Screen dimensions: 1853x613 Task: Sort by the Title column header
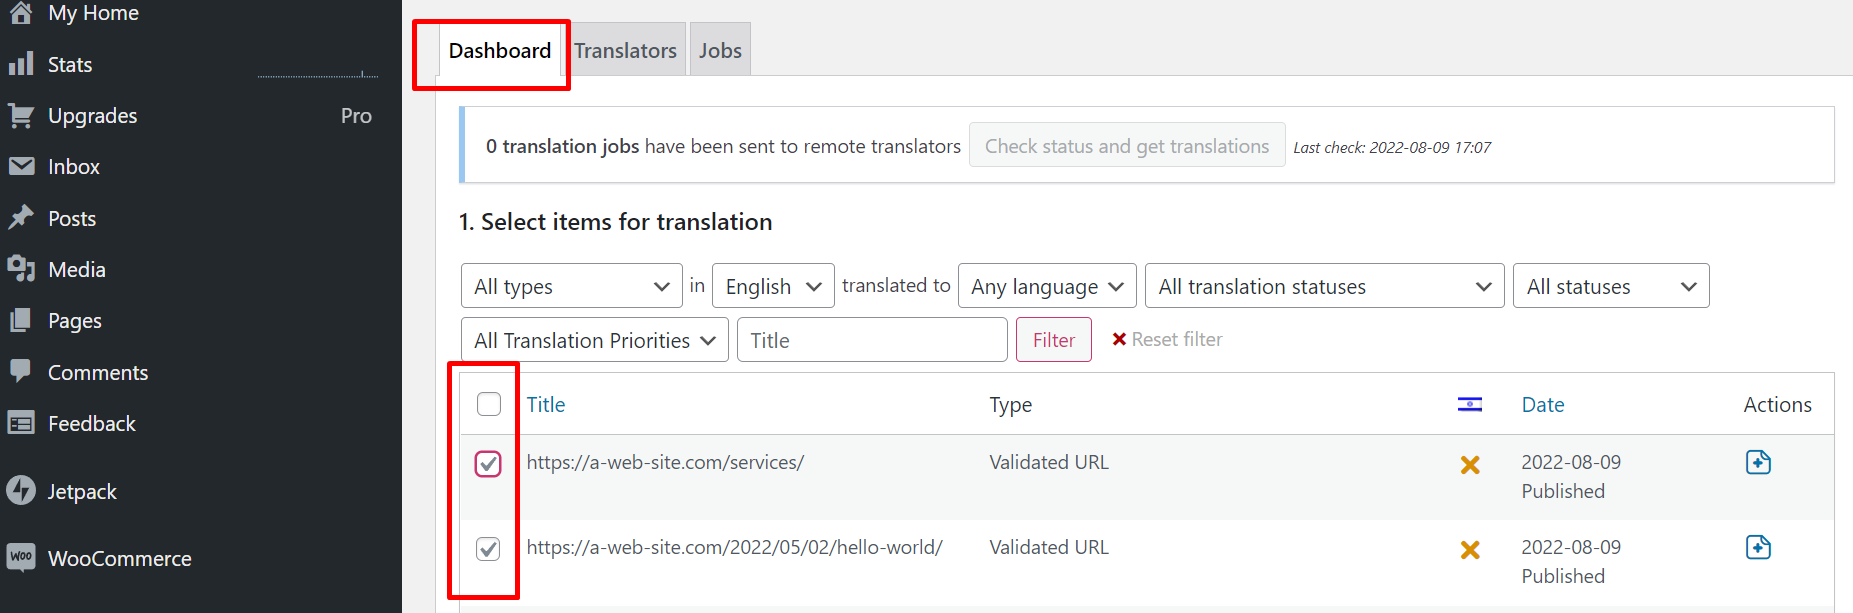(546, 404)
